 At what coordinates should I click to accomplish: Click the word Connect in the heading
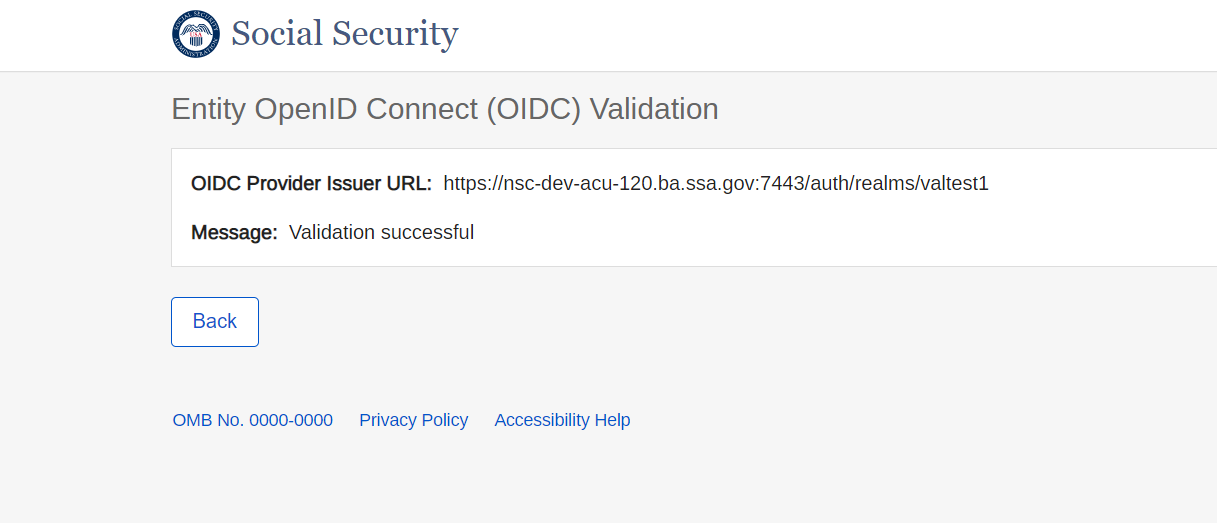(x=423, y=109)
